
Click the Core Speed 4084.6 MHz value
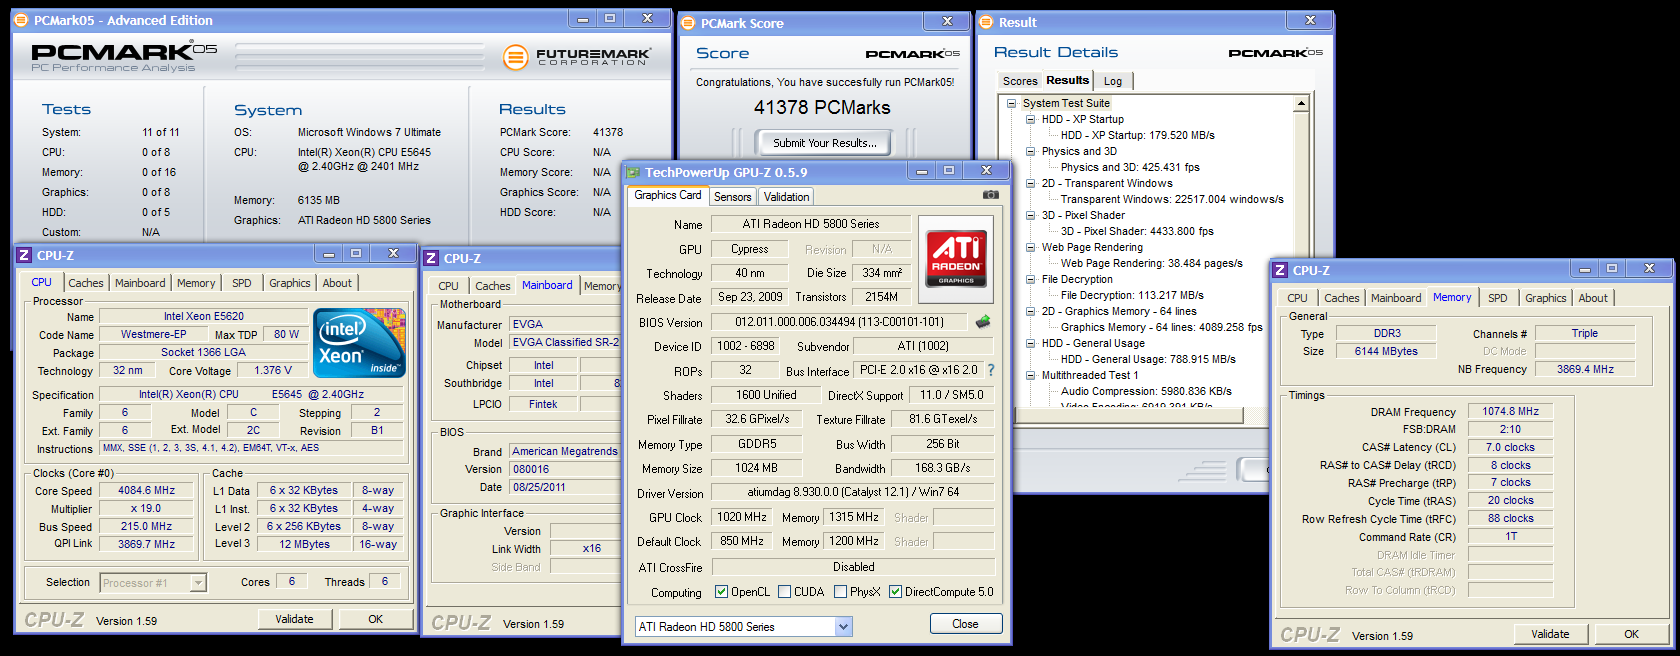coord(146,491)
